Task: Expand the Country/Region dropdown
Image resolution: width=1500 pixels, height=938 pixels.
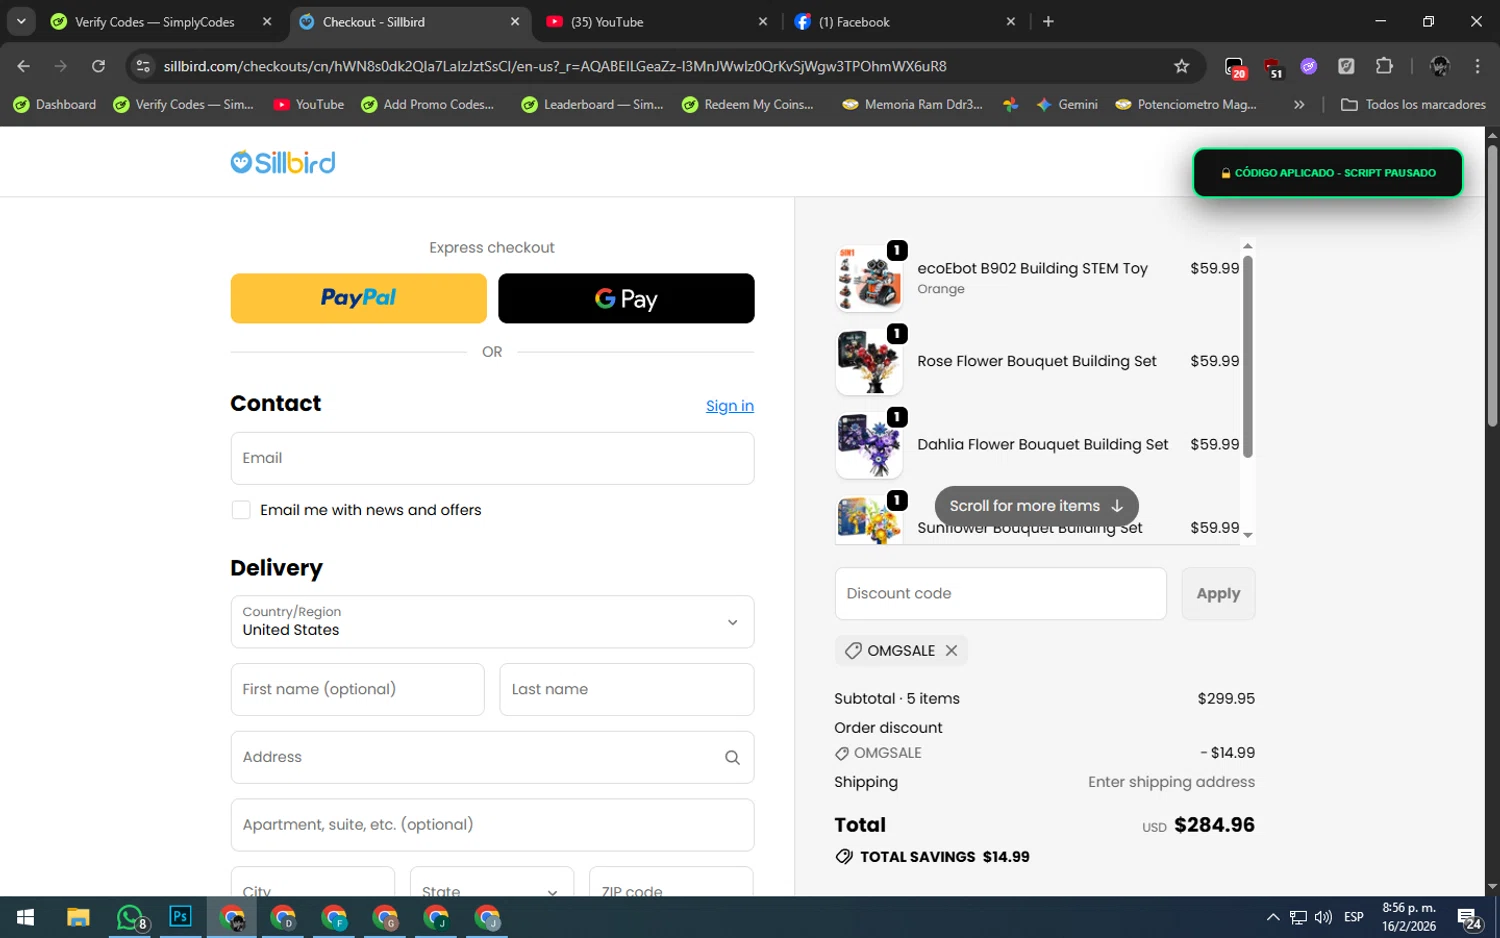Action: click(x=492, y=622)
